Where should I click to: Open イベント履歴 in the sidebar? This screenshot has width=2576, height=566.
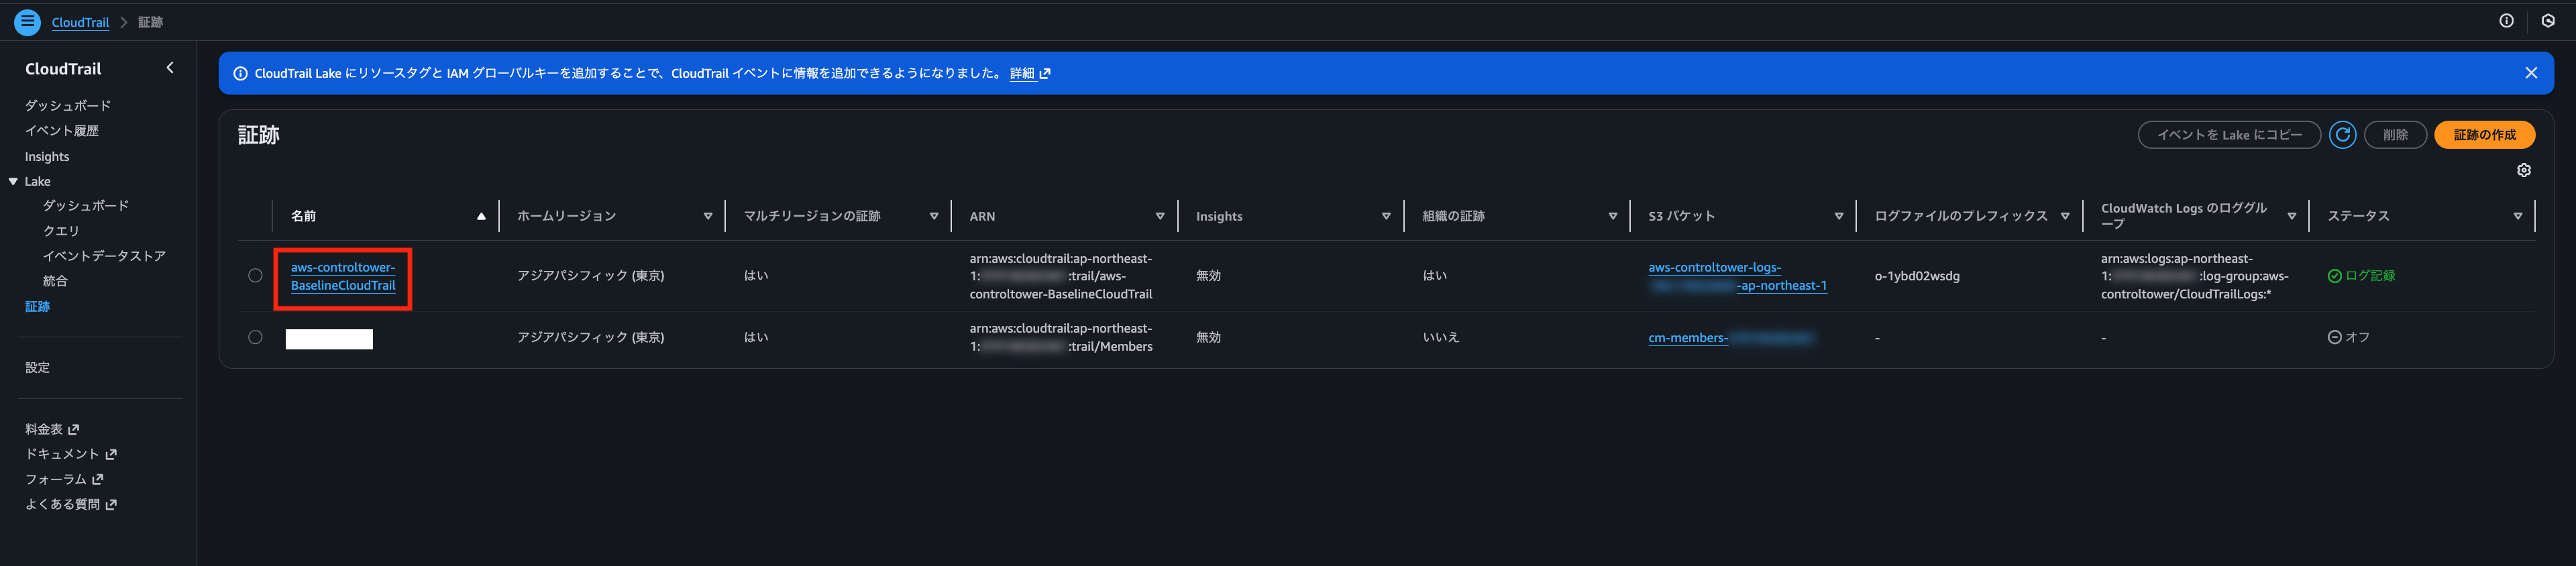coord(62,131)
